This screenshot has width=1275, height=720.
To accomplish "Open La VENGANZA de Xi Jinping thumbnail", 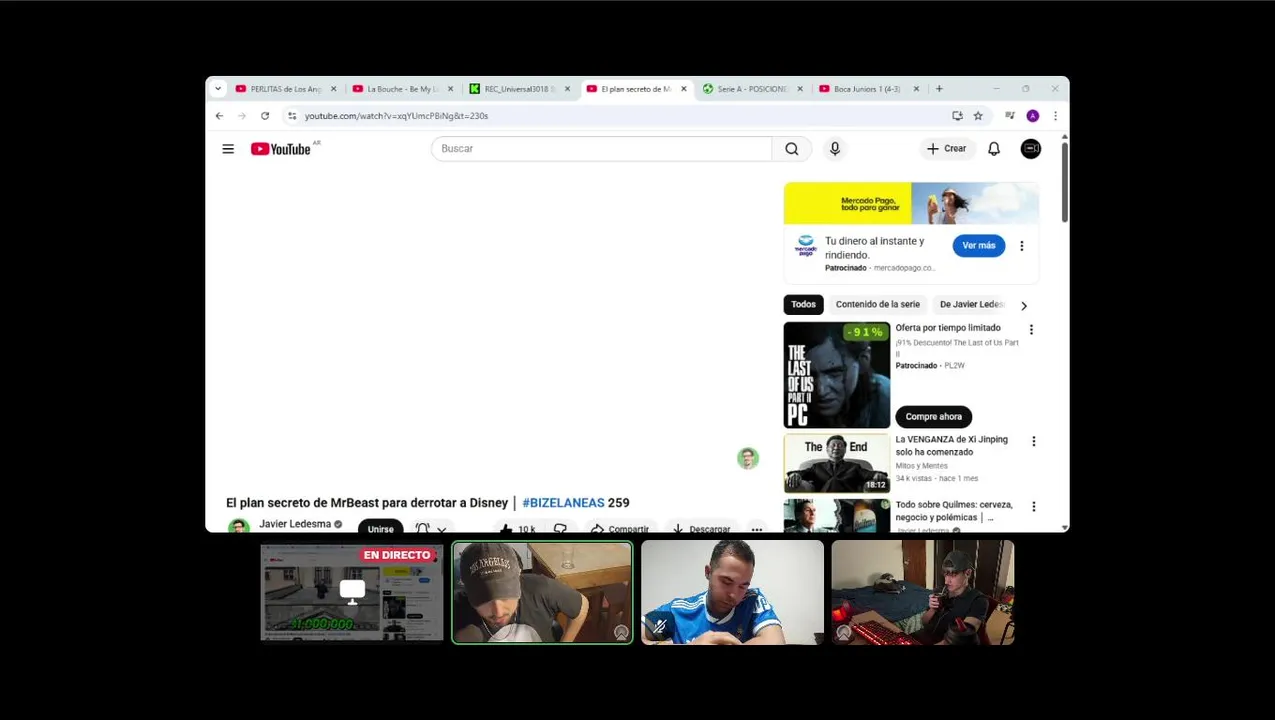I will [x=837, y=463].
